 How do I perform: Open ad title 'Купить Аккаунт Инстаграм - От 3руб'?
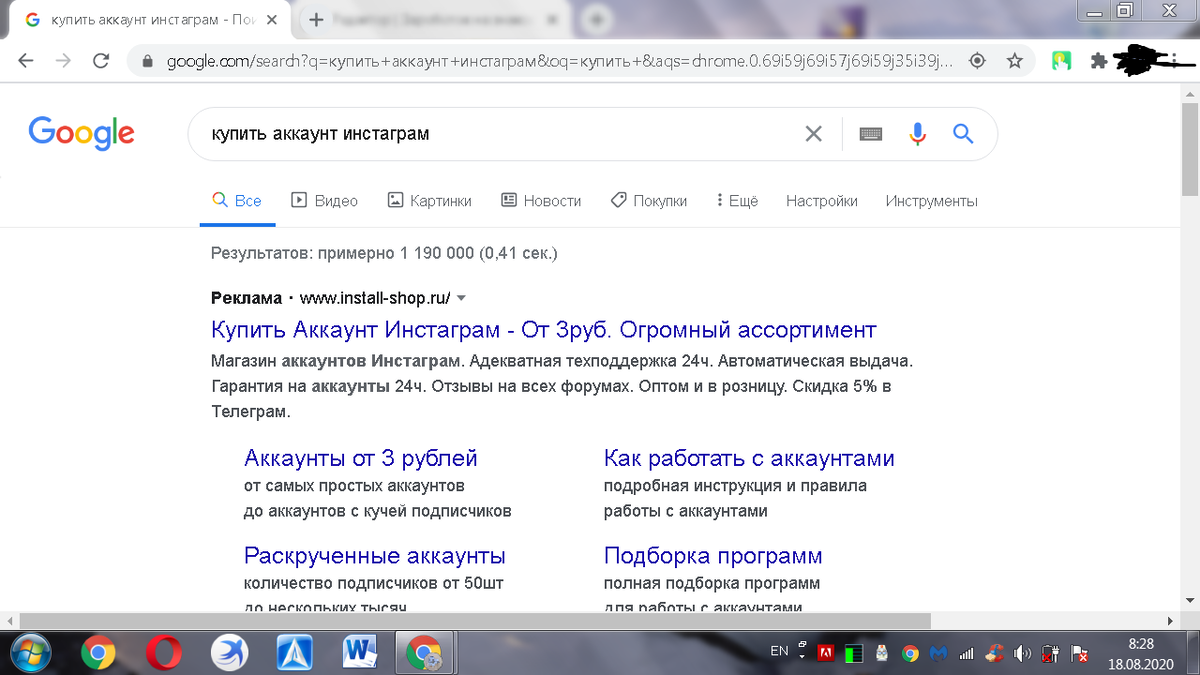(544, 330)
